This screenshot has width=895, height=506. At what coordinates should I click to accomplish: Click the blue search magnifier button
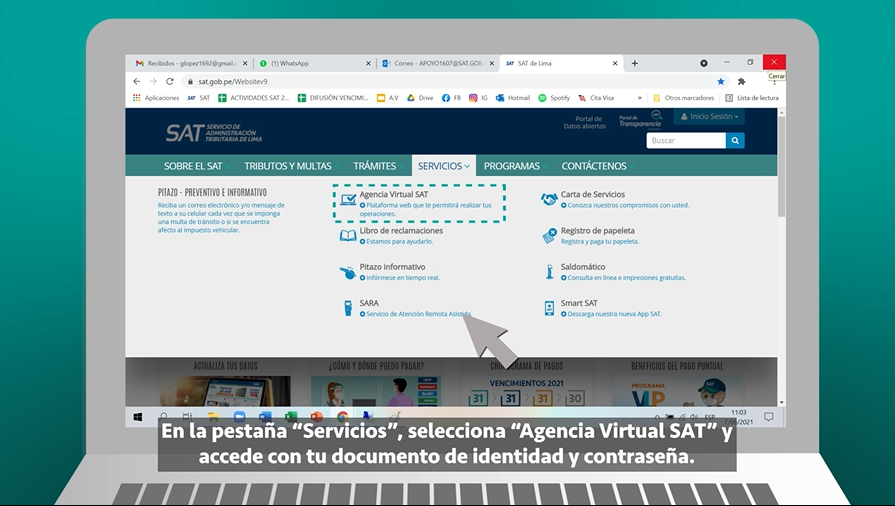735,140
